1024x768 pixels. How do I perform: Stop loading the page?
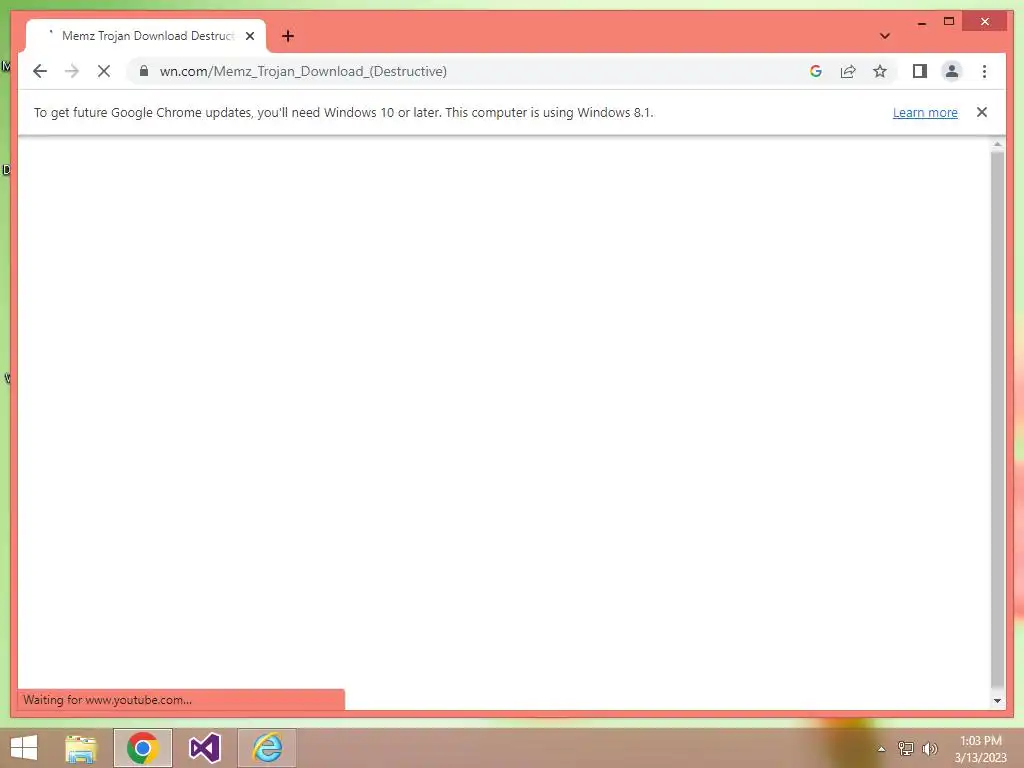tap(104, 71)
